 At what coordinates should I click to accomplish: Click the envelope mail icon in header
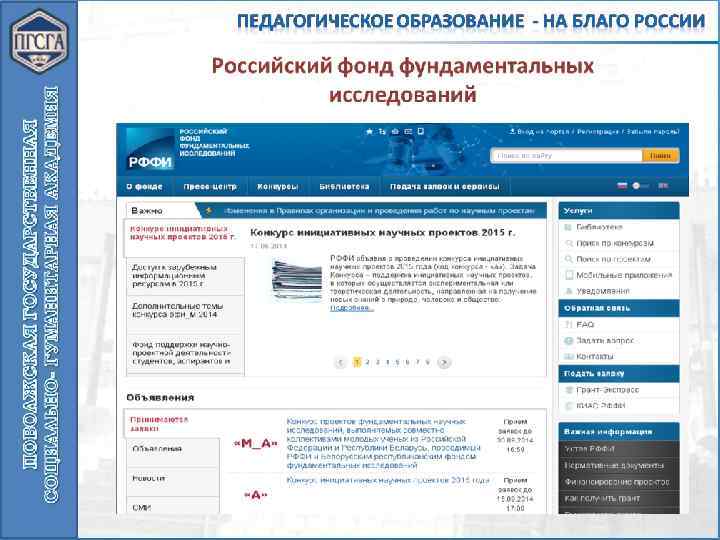(408, 132)
